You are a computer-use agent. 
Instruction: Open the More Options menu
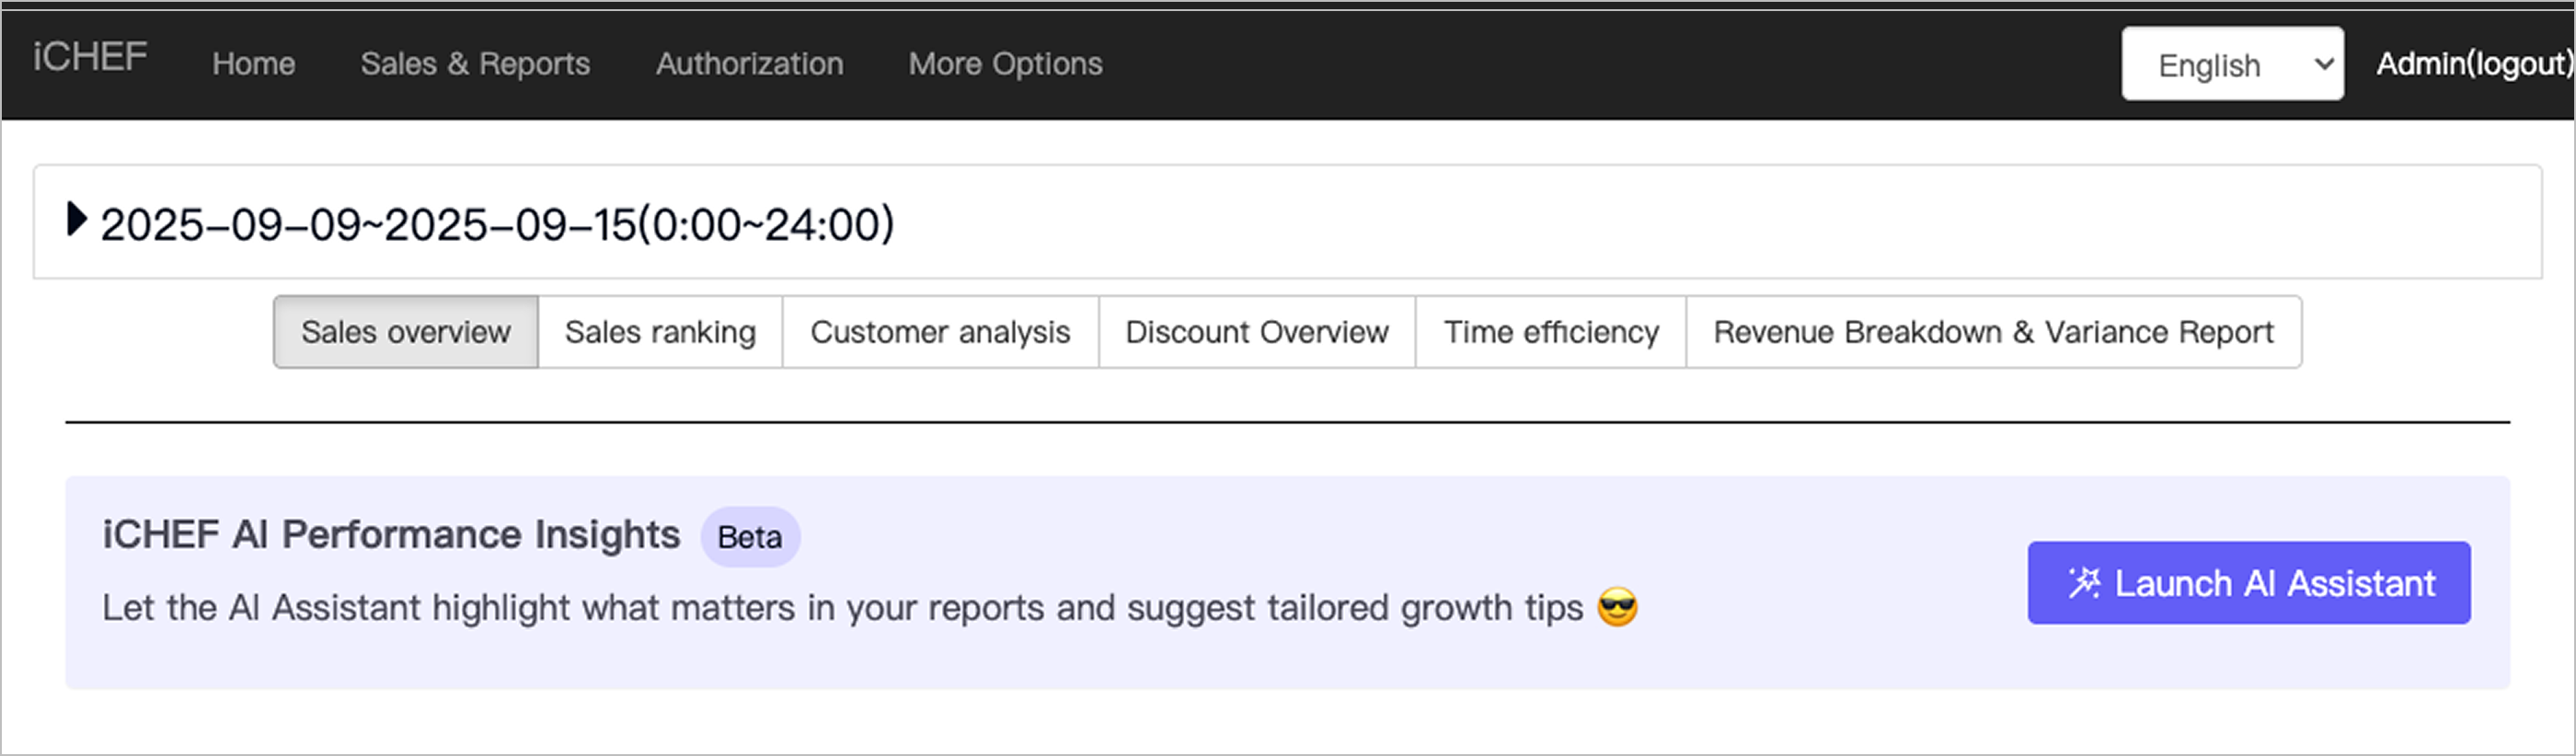pos(1005,64)
